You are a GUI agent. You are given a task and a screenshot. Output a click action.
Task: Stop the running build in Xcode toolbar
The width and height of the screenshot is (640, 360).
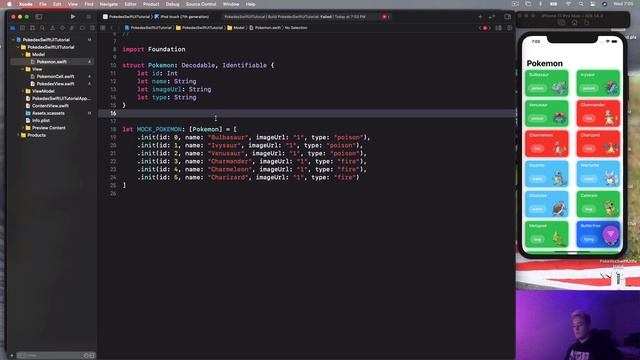click(x=89, y=17)
